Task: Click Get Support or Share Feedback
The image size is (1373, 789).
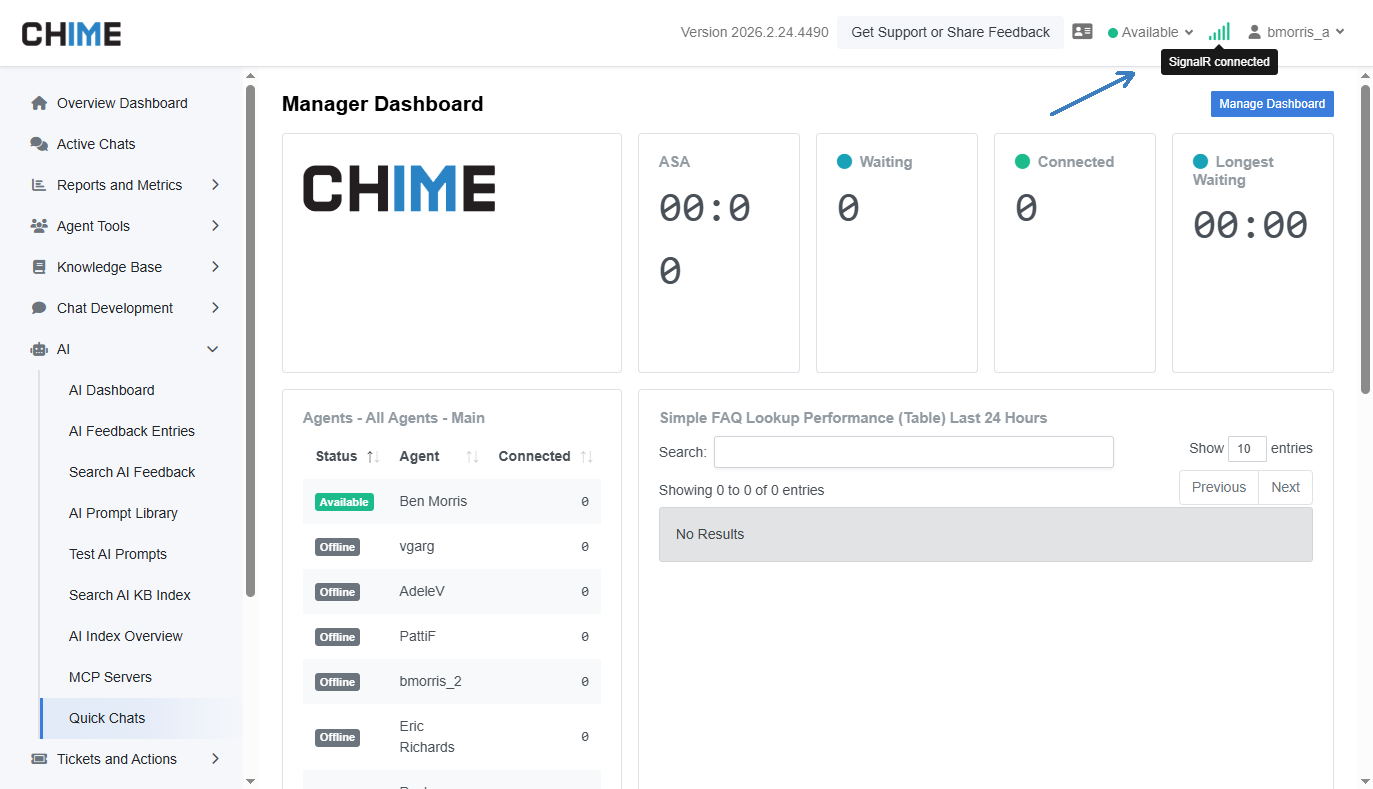Action: [x=950, y=32]
